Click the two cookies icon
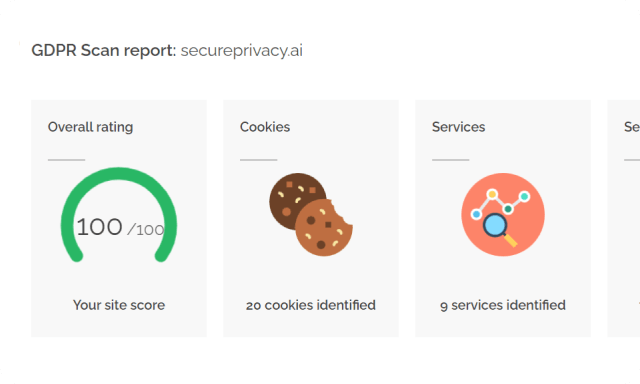The width and height of the screenshot is (640, 384). 311,215
